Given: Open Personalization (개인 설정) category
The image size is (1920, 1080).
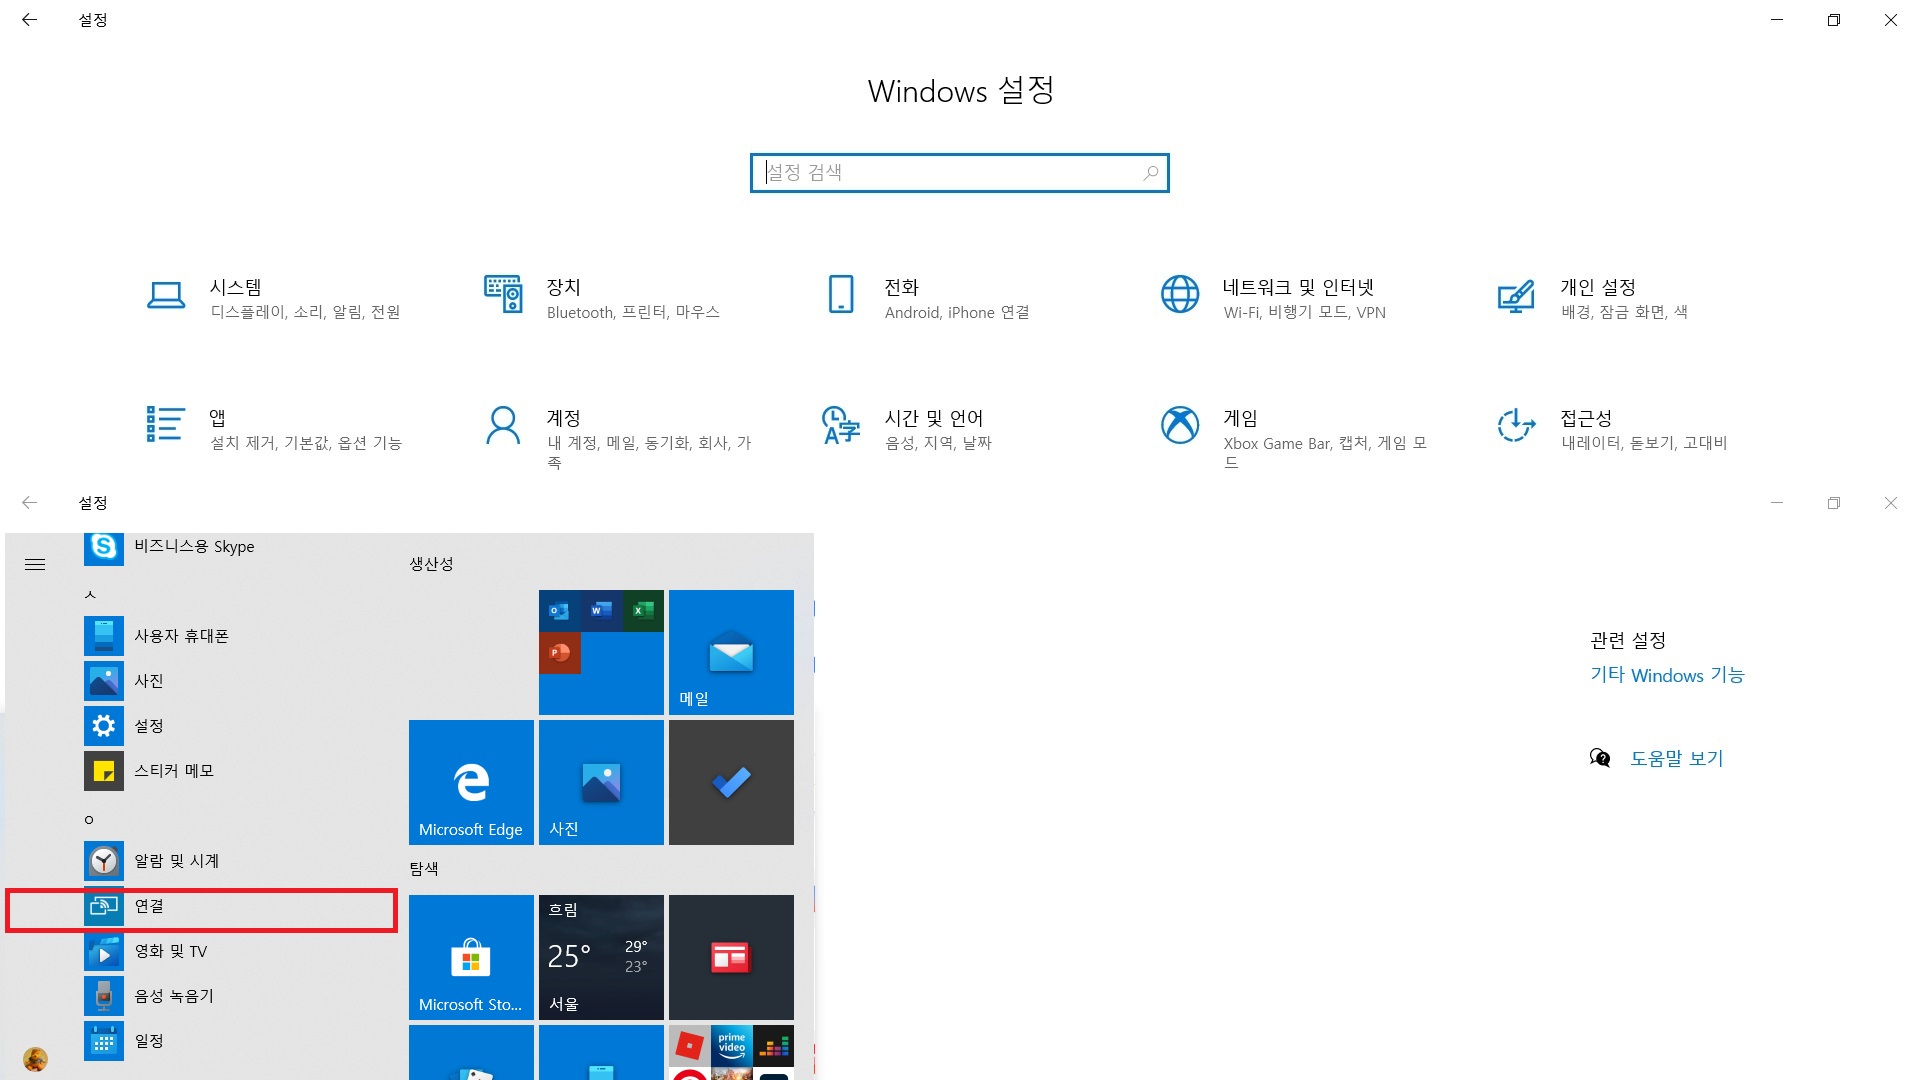Looking at the screenshot, I should [1597, 288].
